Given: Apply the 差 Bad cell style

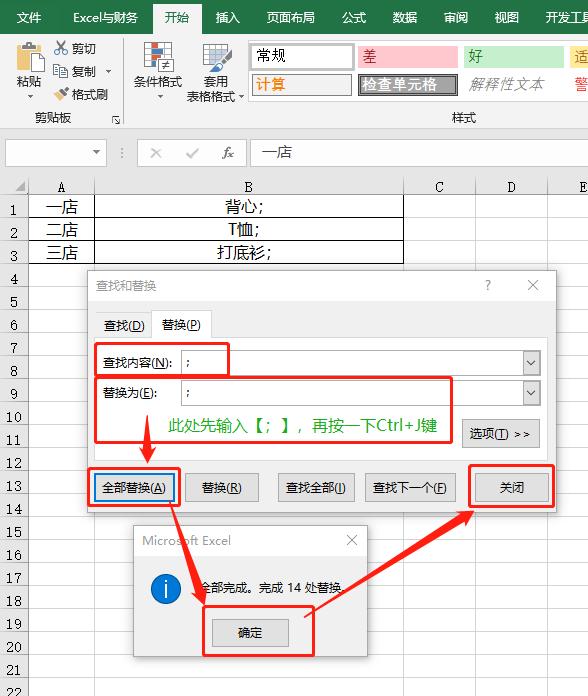Looking at the screenshot, I should [x=407, y=56].
